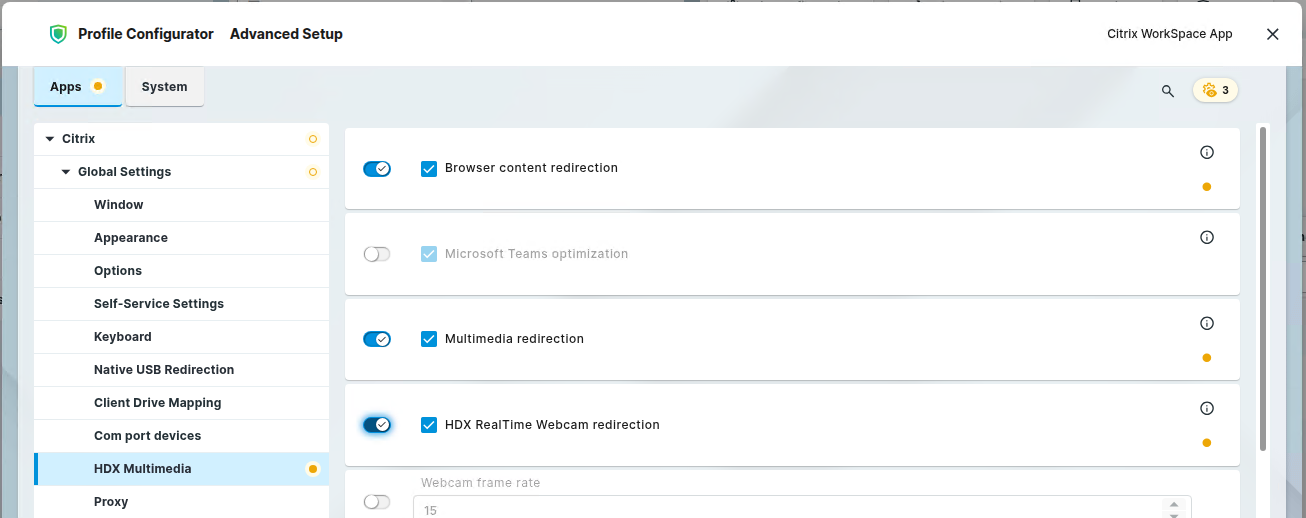Click info icon for Browser content redirection
Viewport: 1306px width, 518px height.
(1206, 153)
